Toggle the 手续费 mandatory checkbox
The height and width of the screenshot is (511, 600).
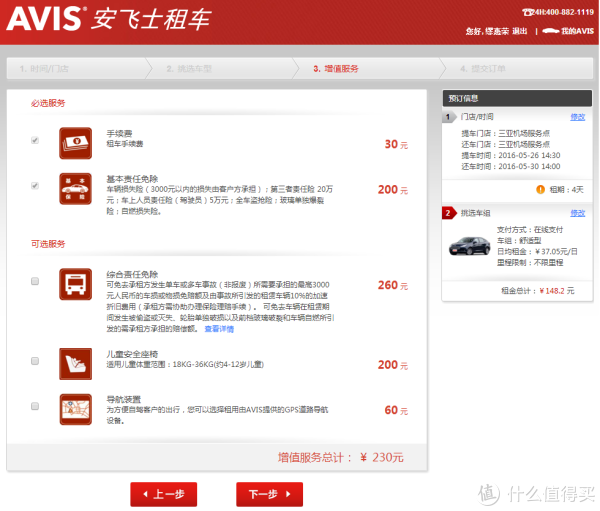[35, 140]
